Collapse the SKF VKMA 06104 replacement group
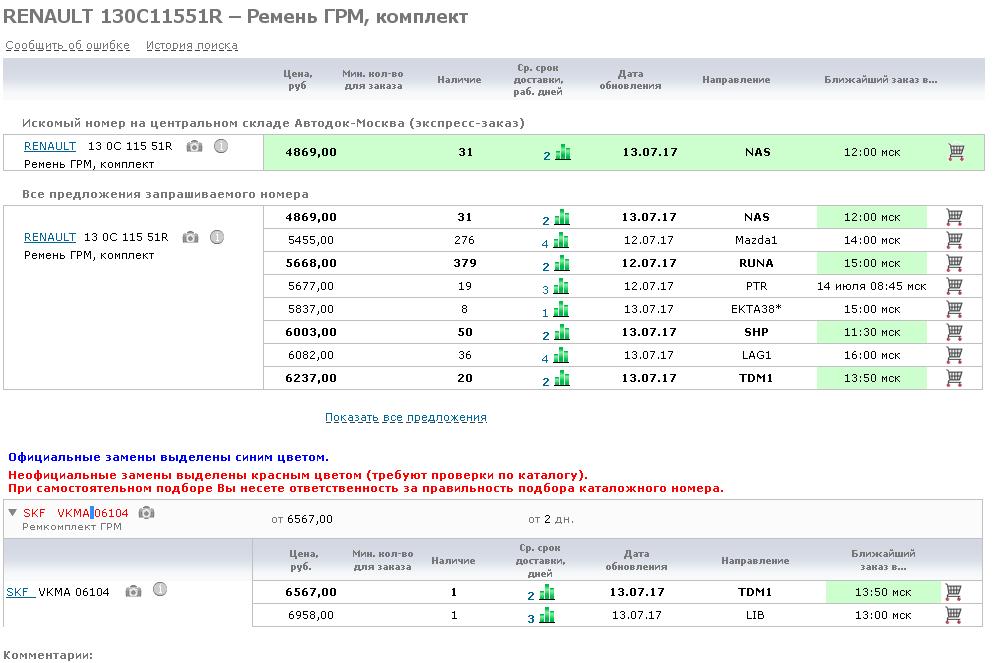996x663 pixels. coord(12,513)
